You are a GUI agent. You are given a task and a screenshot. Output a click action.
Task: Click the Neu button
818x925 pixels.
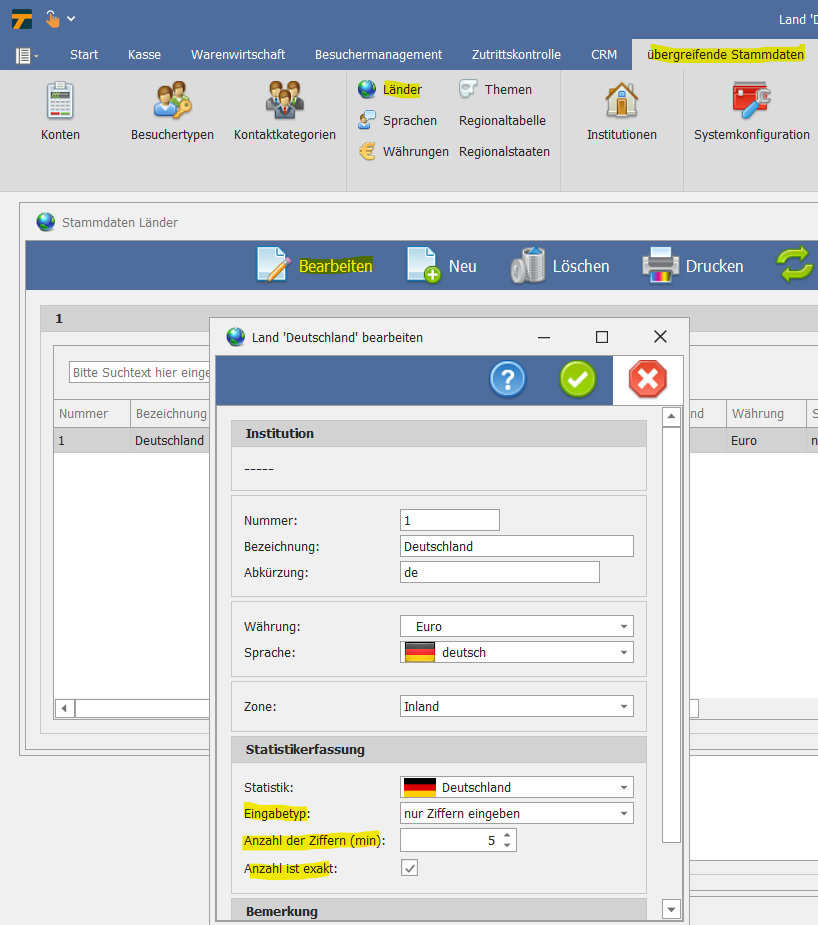pos(441,266)
